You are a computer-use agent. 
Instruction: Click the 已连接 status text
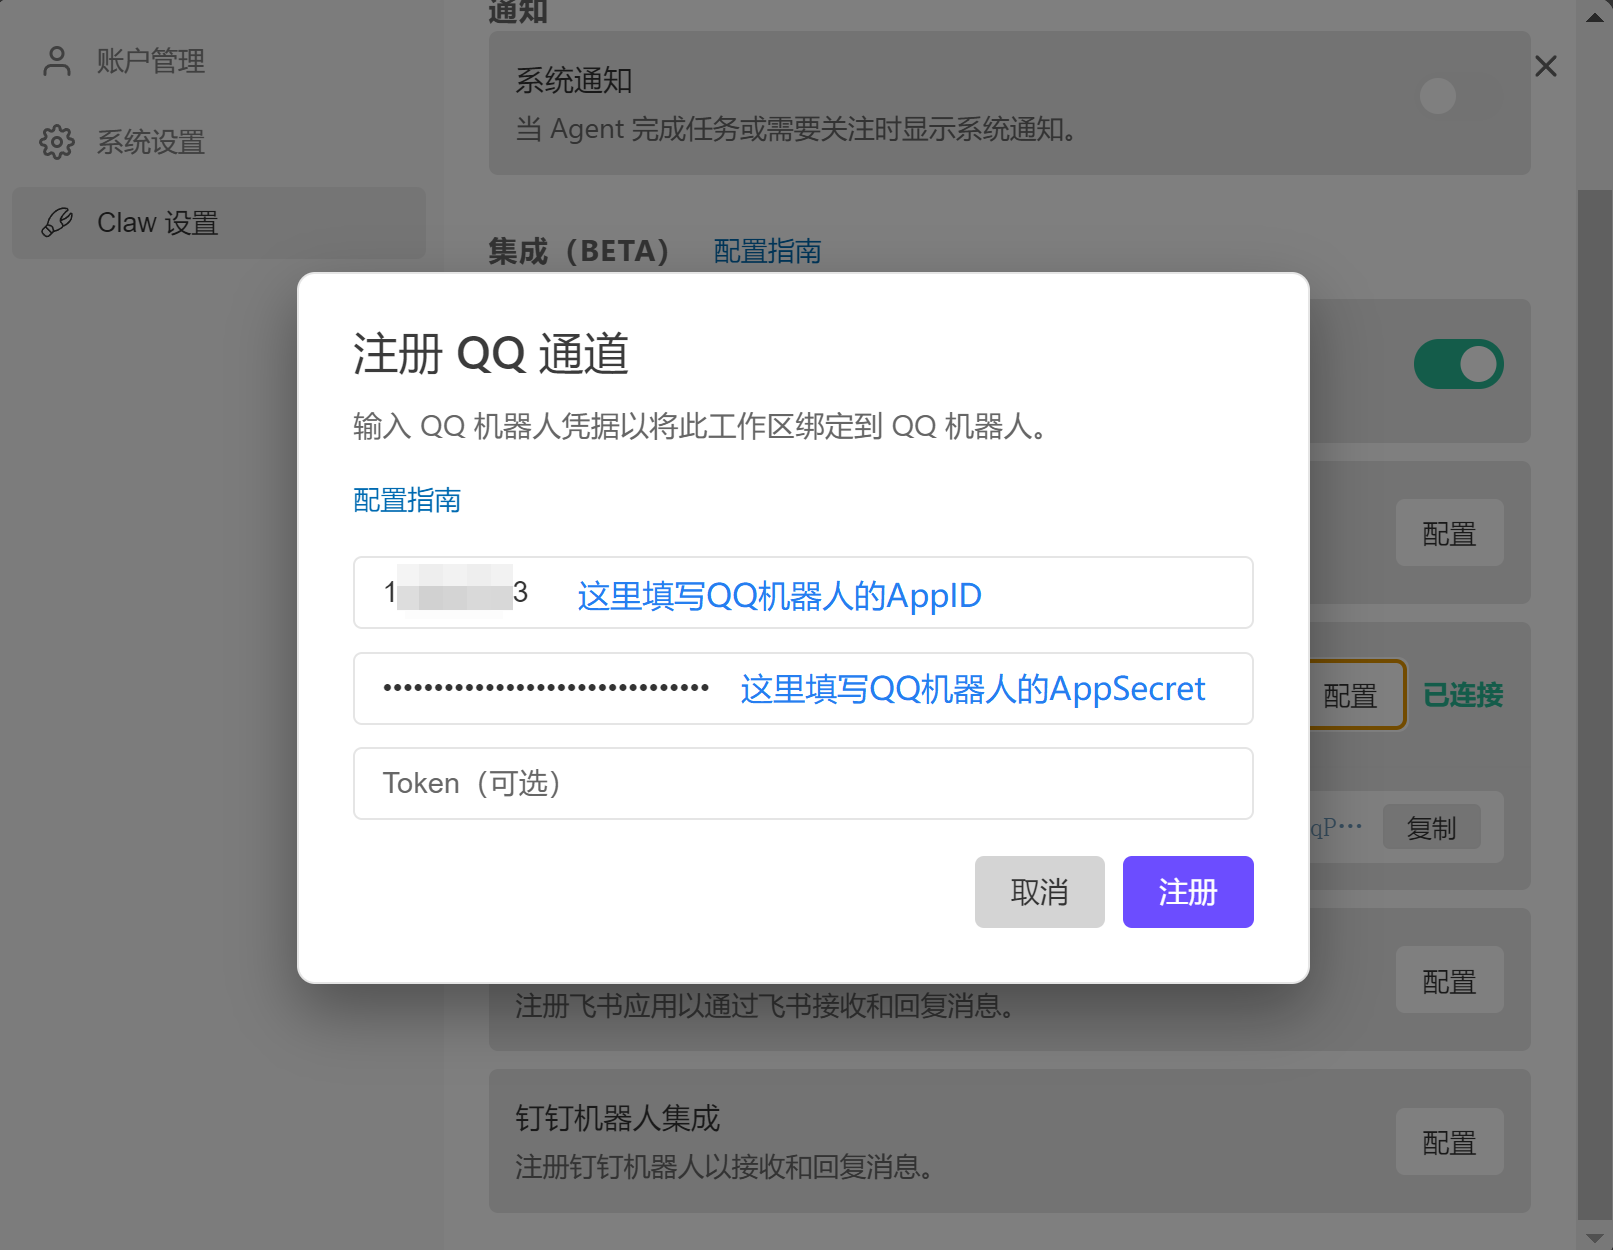point(1463,695)
